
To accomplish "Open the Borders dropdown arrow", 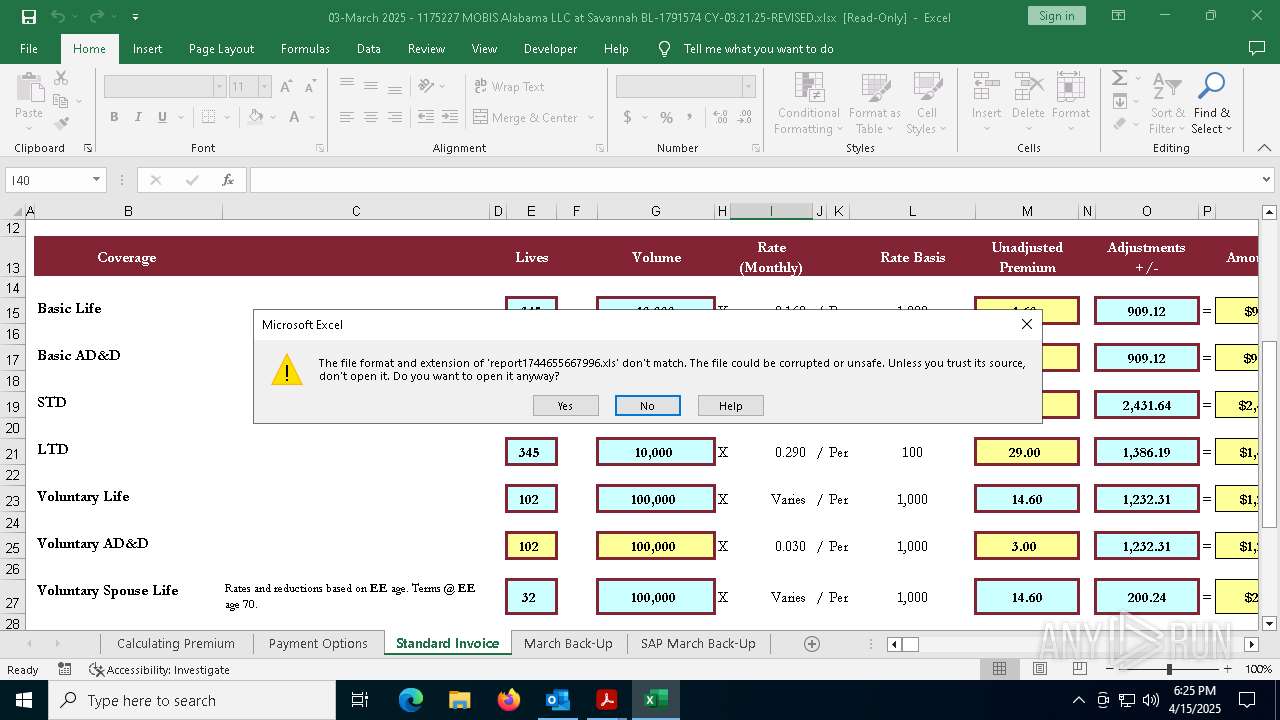I will 227,117.
